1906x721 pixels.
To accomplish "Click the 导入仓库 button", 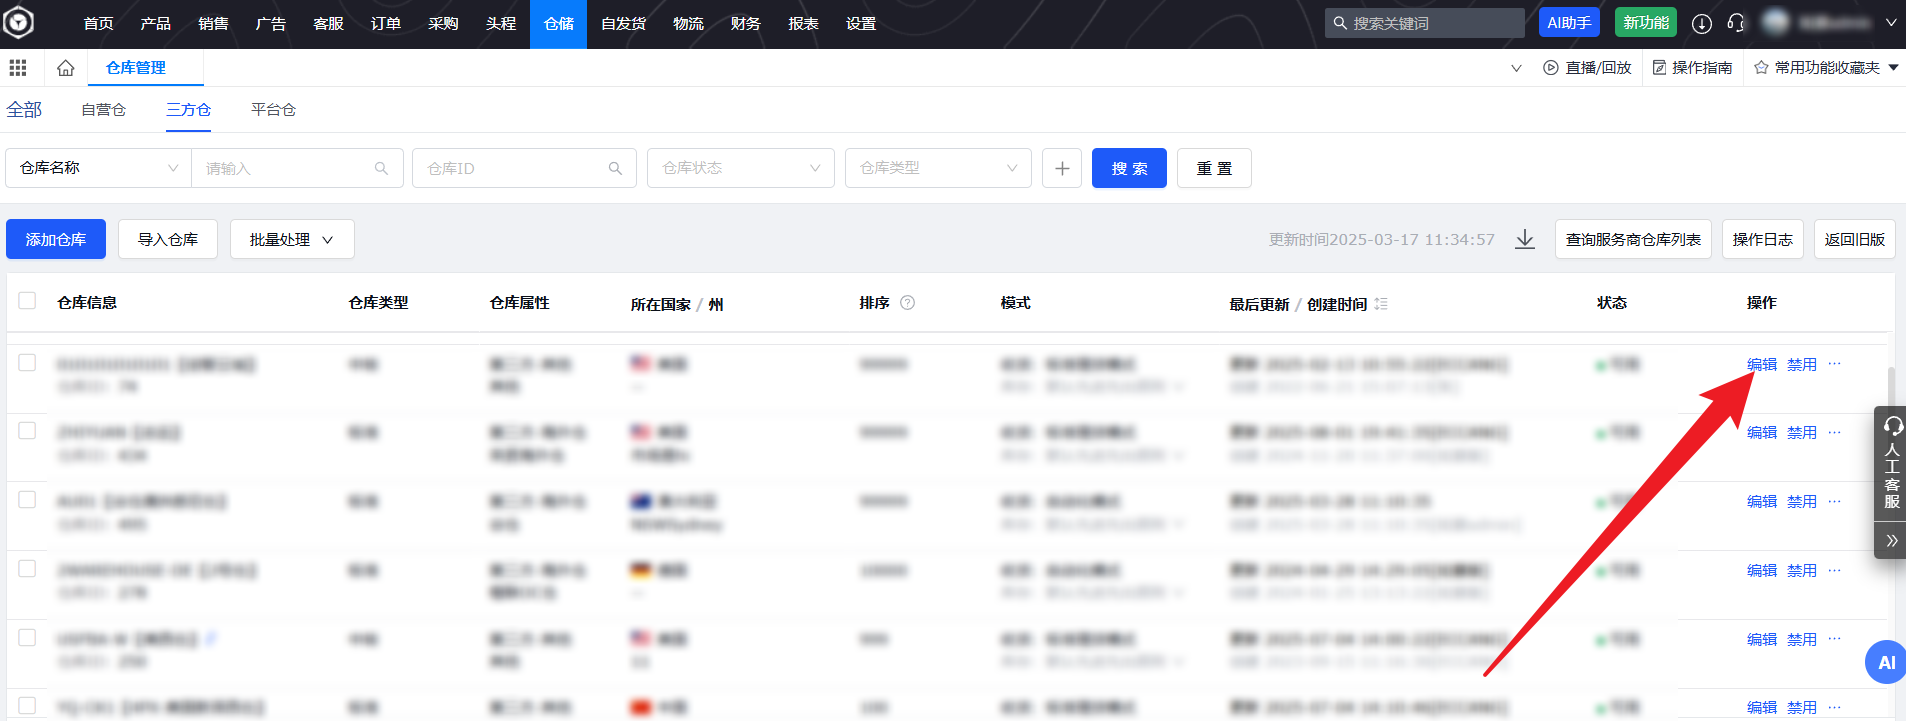I will click(x=168, y=239).
